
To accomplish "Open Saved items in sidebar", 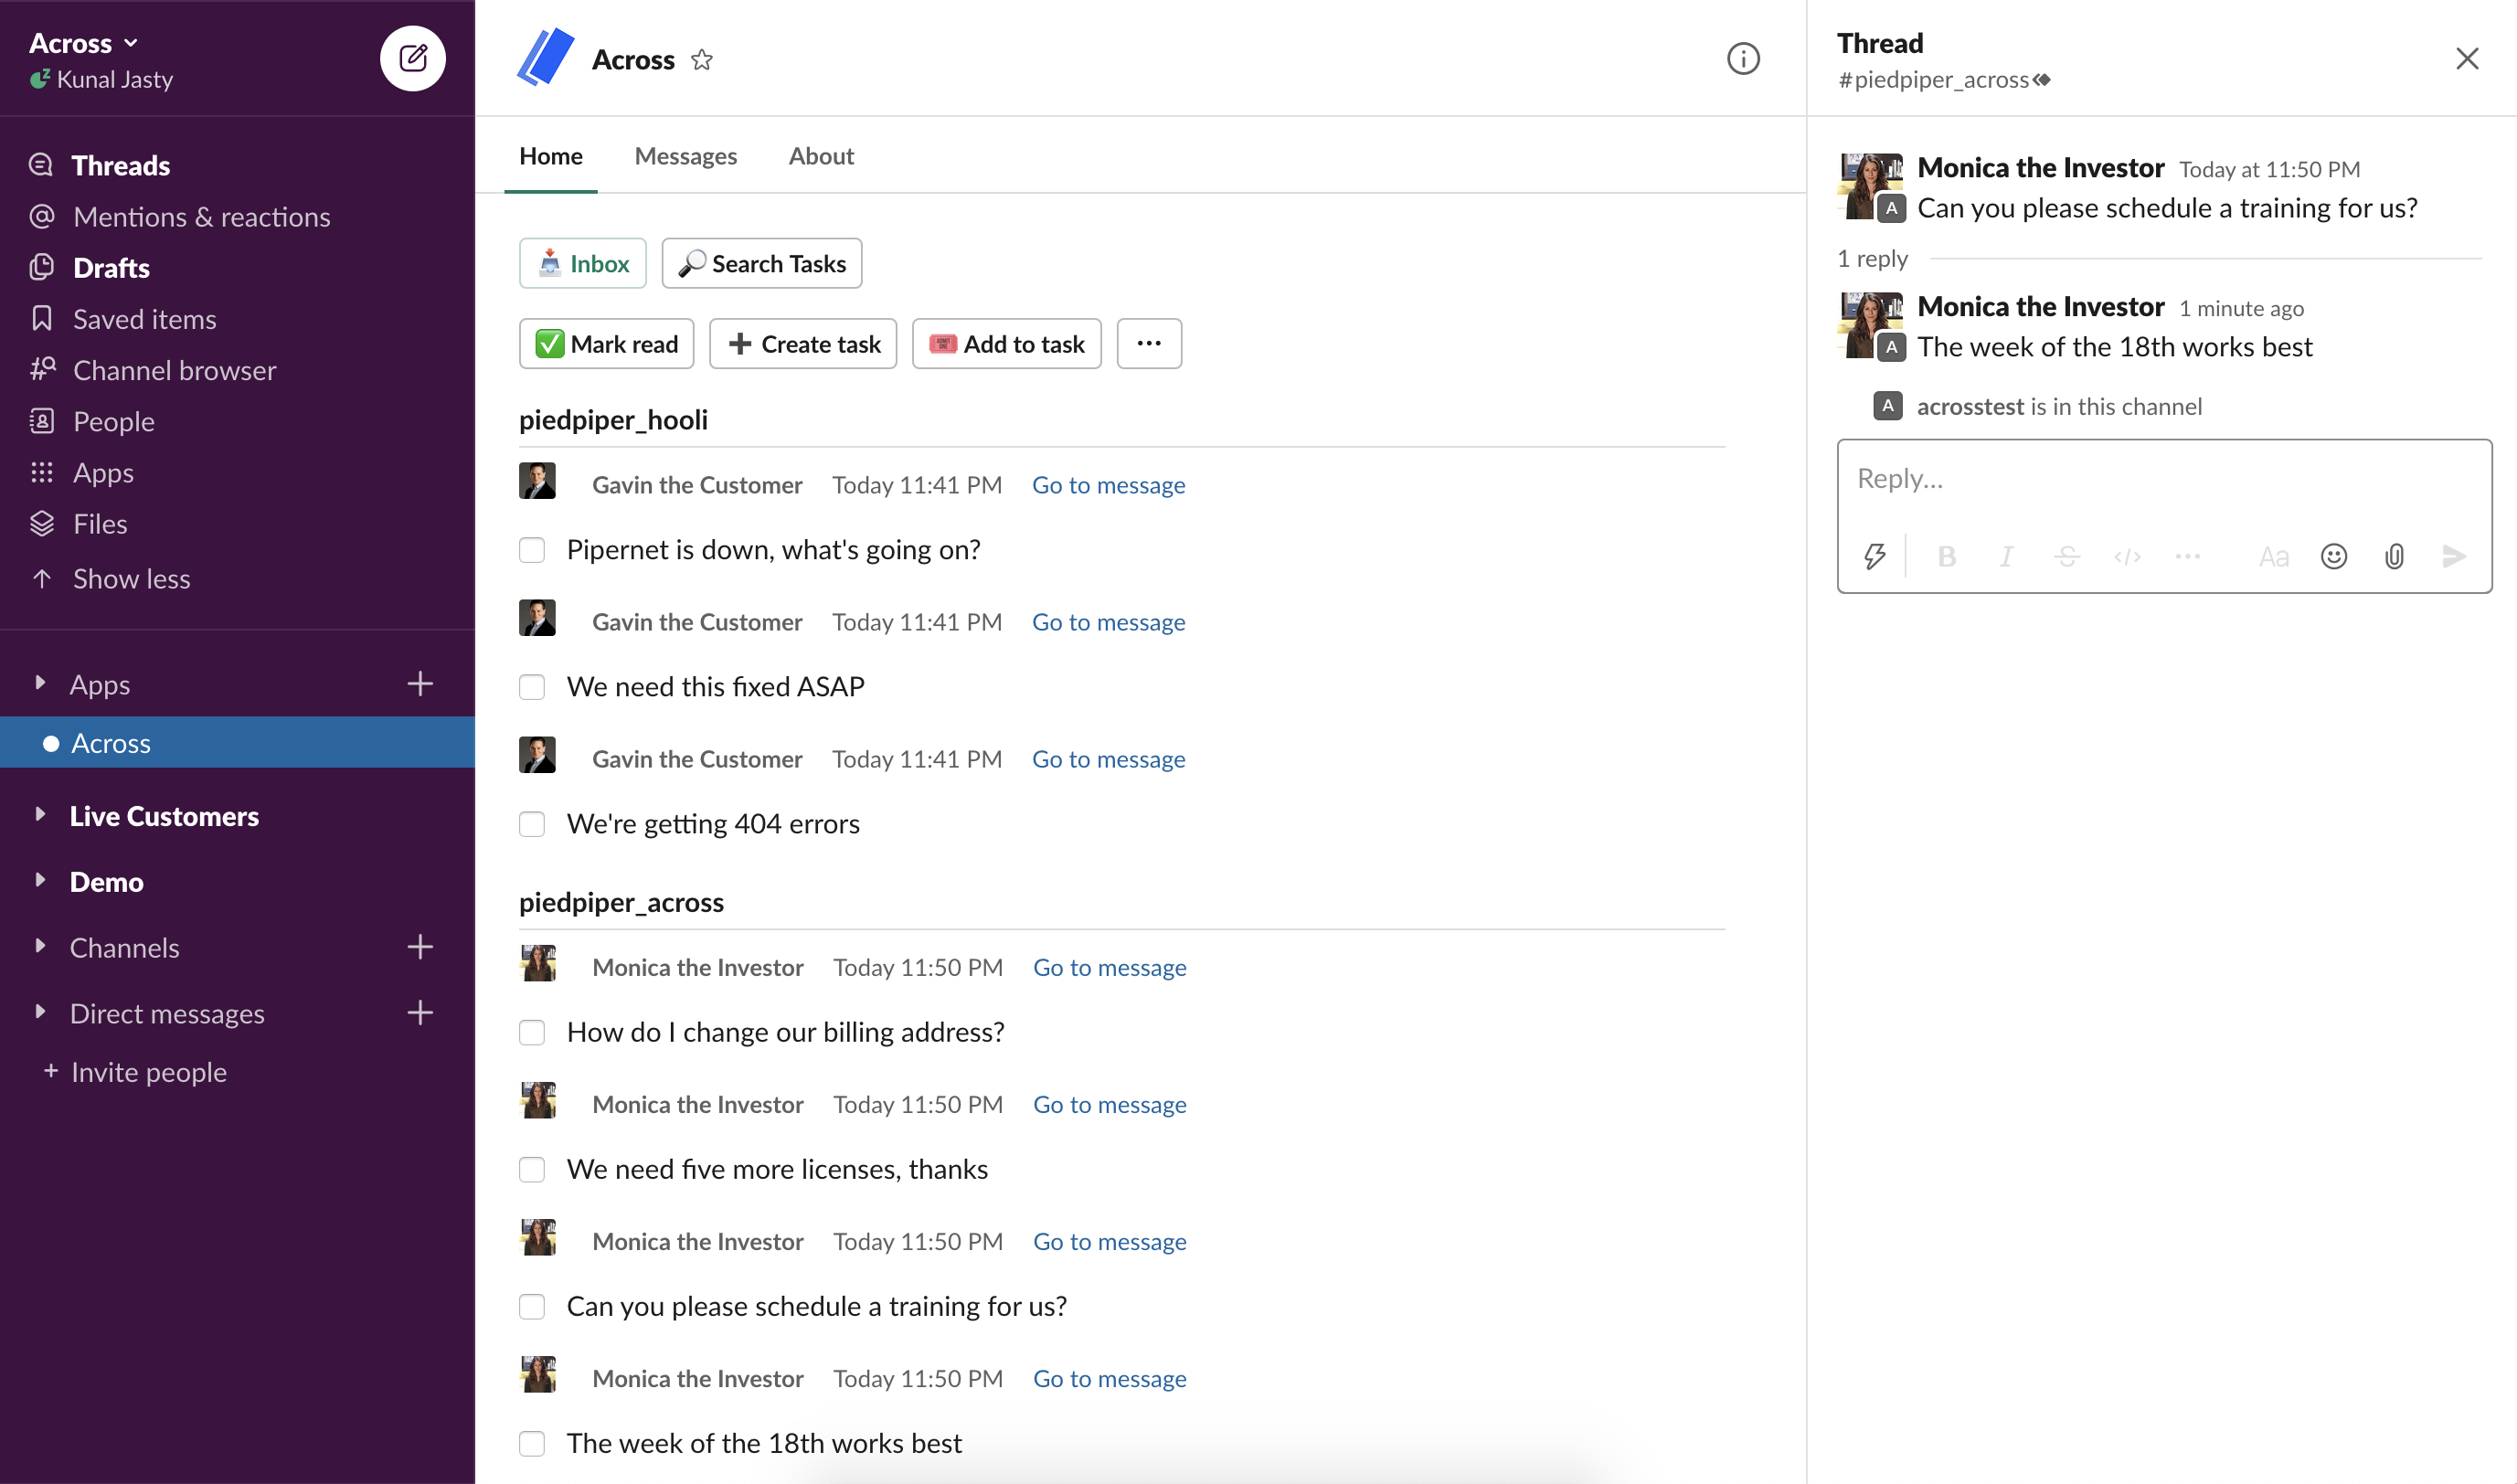I will coord(144,319).
